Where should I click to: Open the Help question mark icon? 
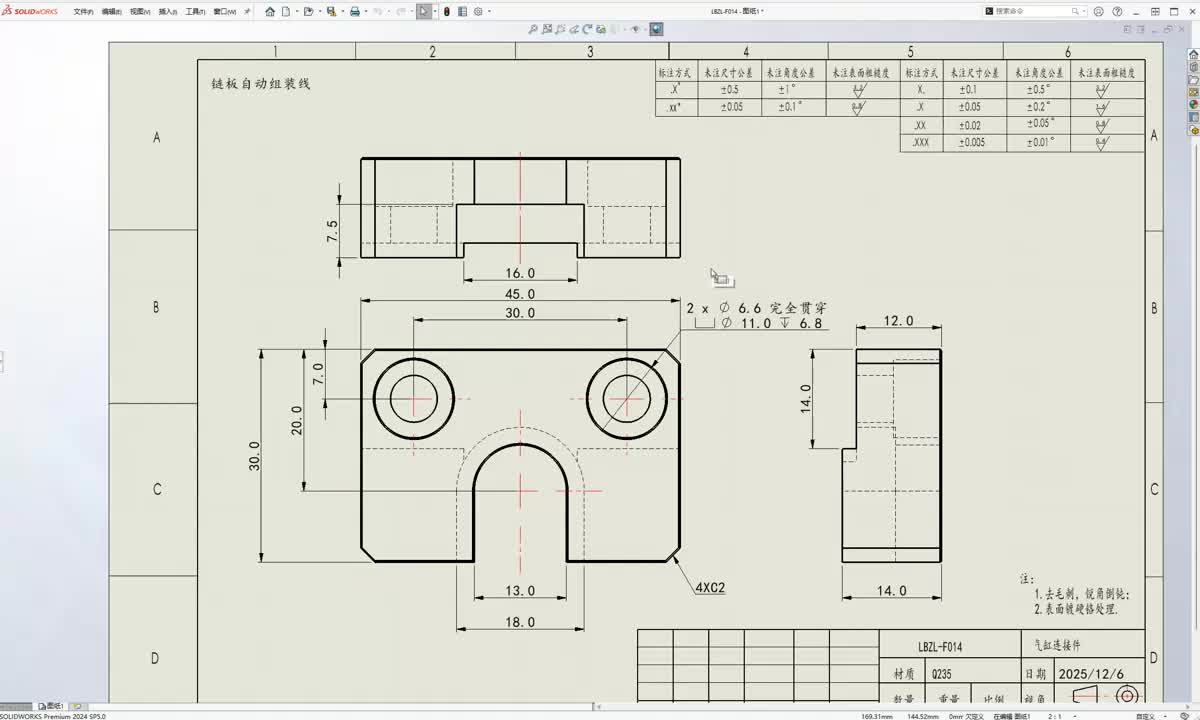pos(1117,11)
